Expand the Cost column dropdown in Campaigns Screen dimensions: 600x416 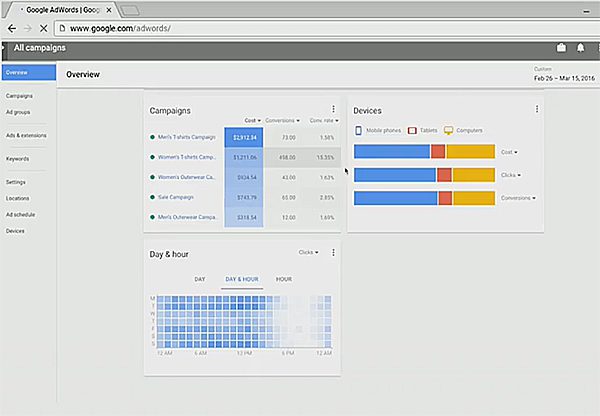coord(253,121)
